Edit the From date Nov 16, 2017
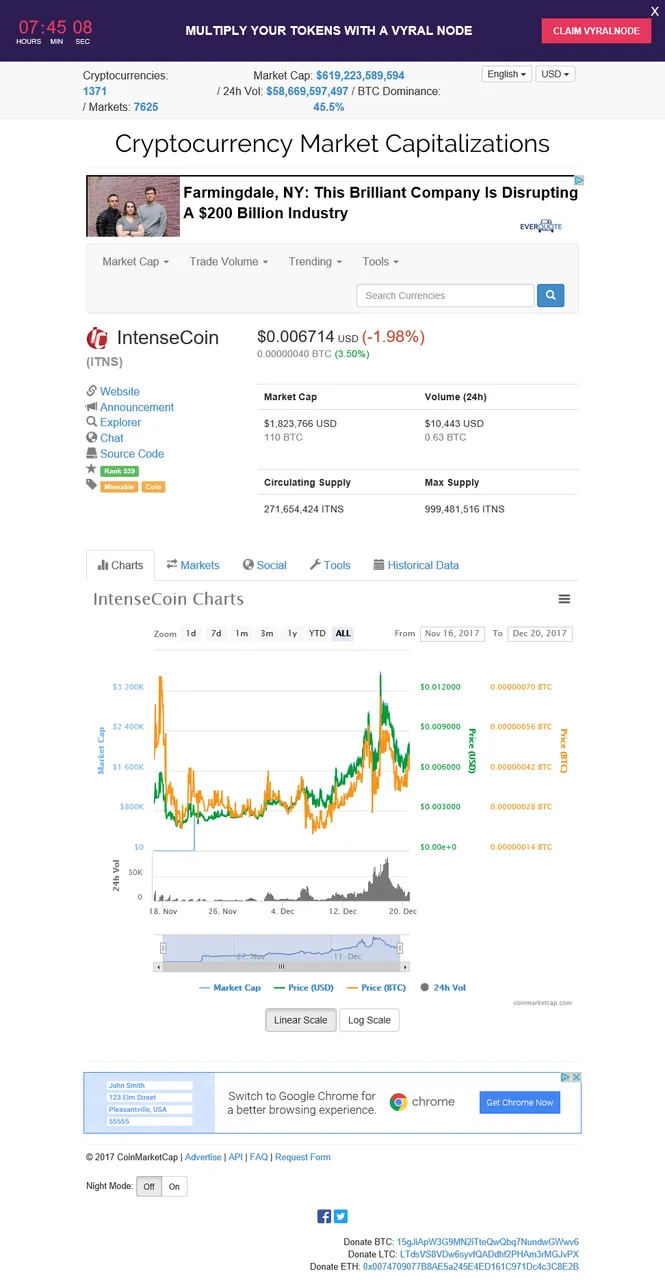The width and height of the screenshot is (665, 1280). pyautogui.click(x=452, y=633)
